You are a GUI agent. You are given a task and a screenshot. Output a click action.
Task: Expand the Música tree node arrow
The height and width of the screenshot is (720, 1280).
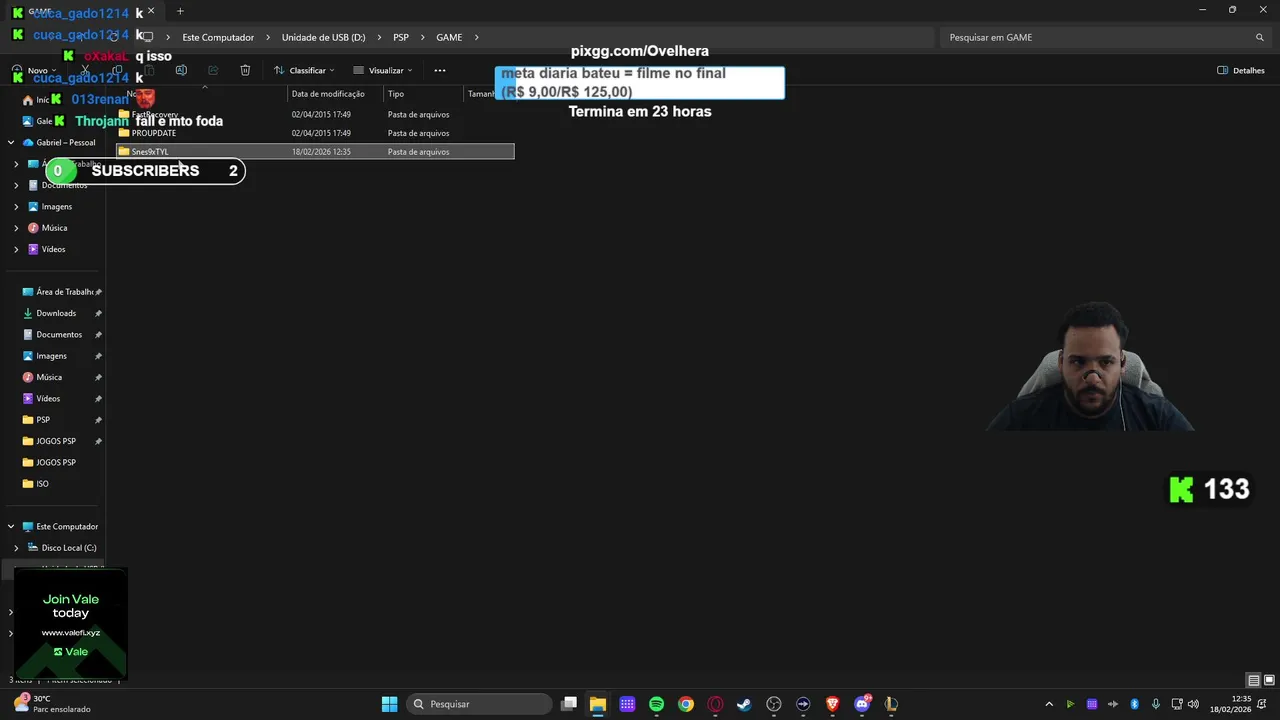16,228
